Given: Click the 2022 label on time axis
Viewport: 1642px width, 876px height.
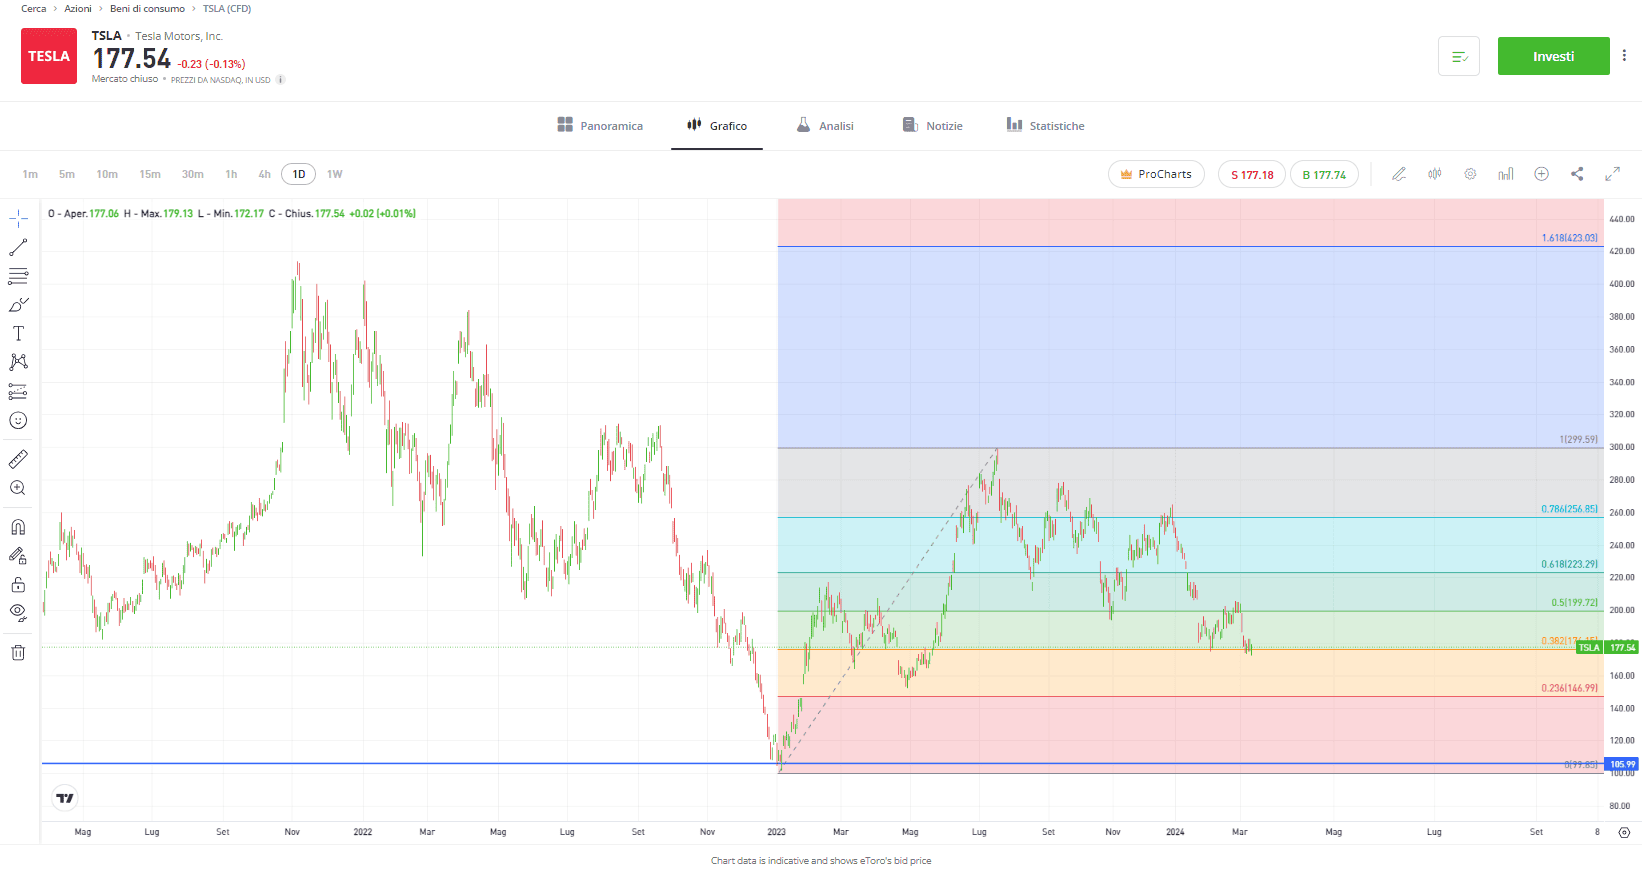Looking at the screenshot, I should tap(363, 832).
